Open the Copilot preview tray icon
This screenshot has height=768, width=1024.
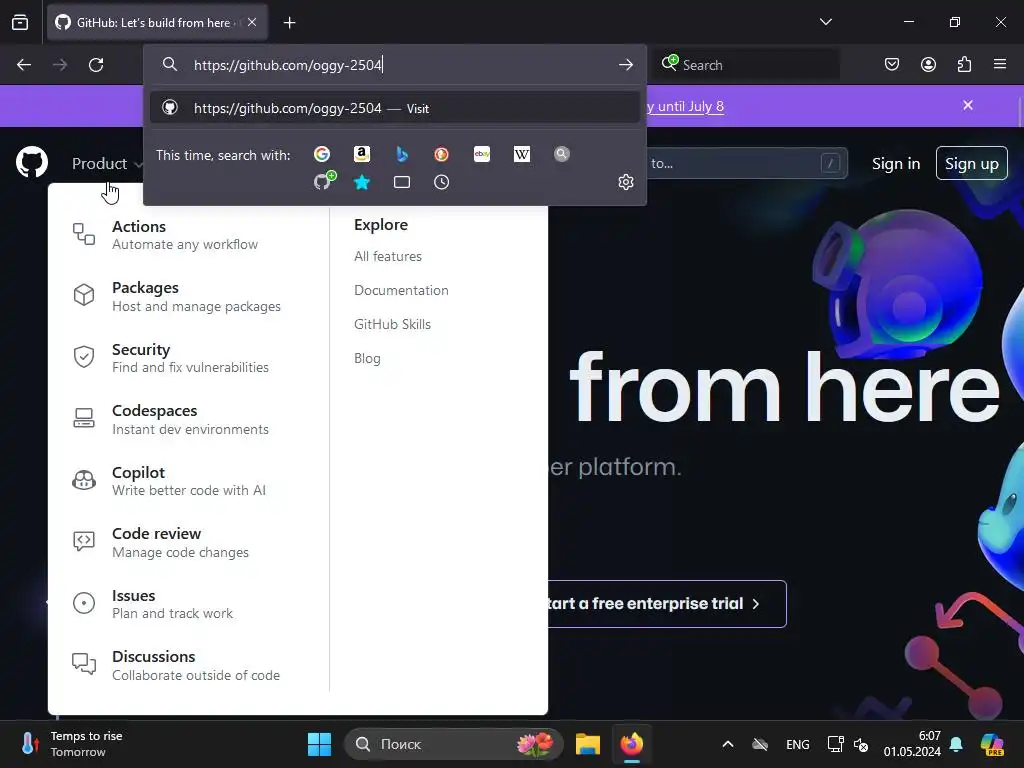tap(992, 744)
